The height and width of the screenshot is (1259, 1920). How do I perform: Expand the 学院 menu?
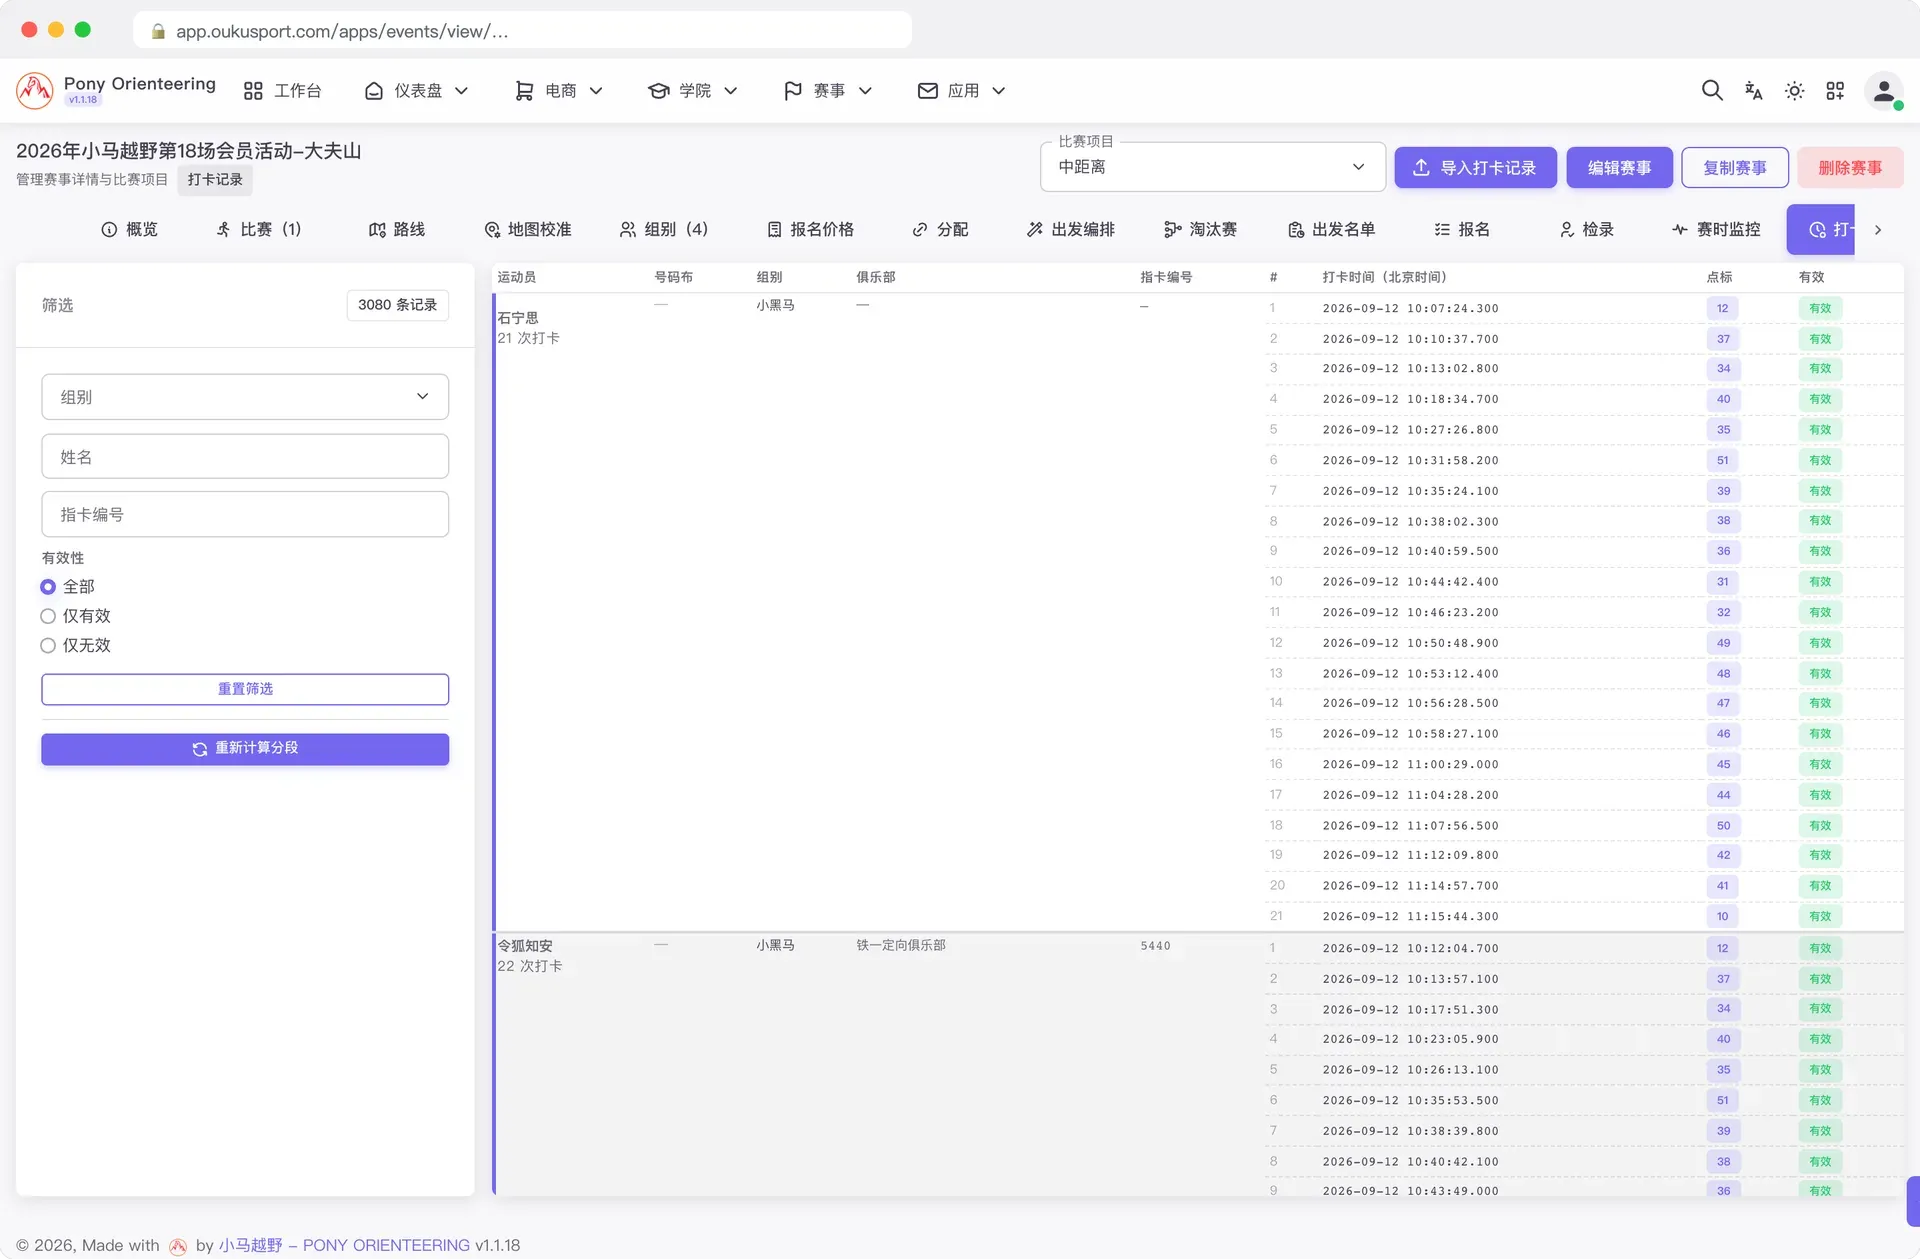[692, 91]
